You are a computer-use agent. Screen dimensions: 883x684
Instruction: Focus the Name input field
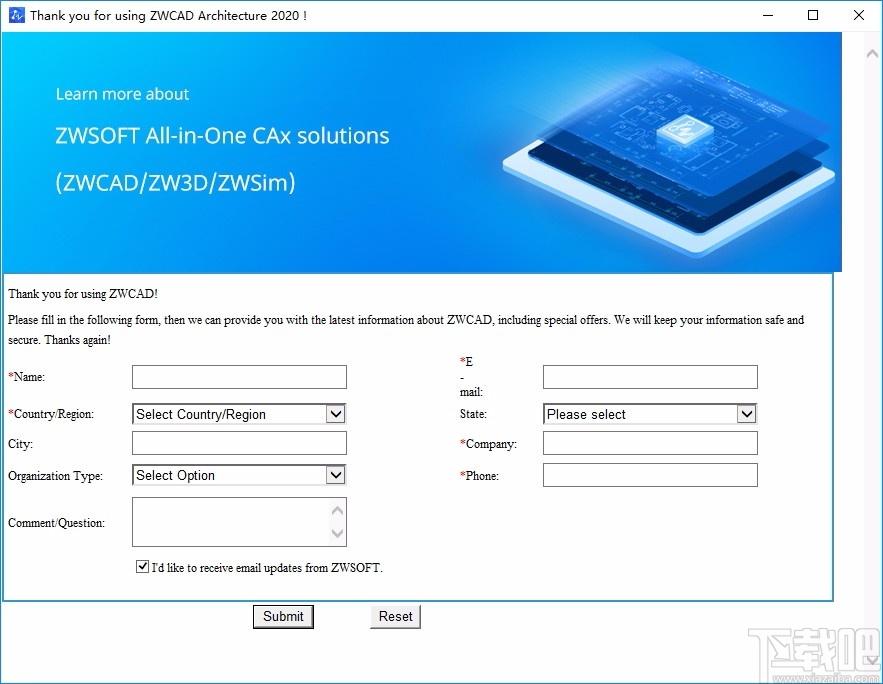(239, 377)
